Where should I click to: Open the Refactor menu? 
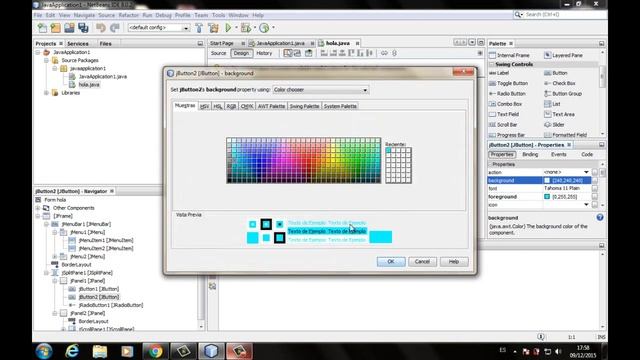(x=129, y=15)
